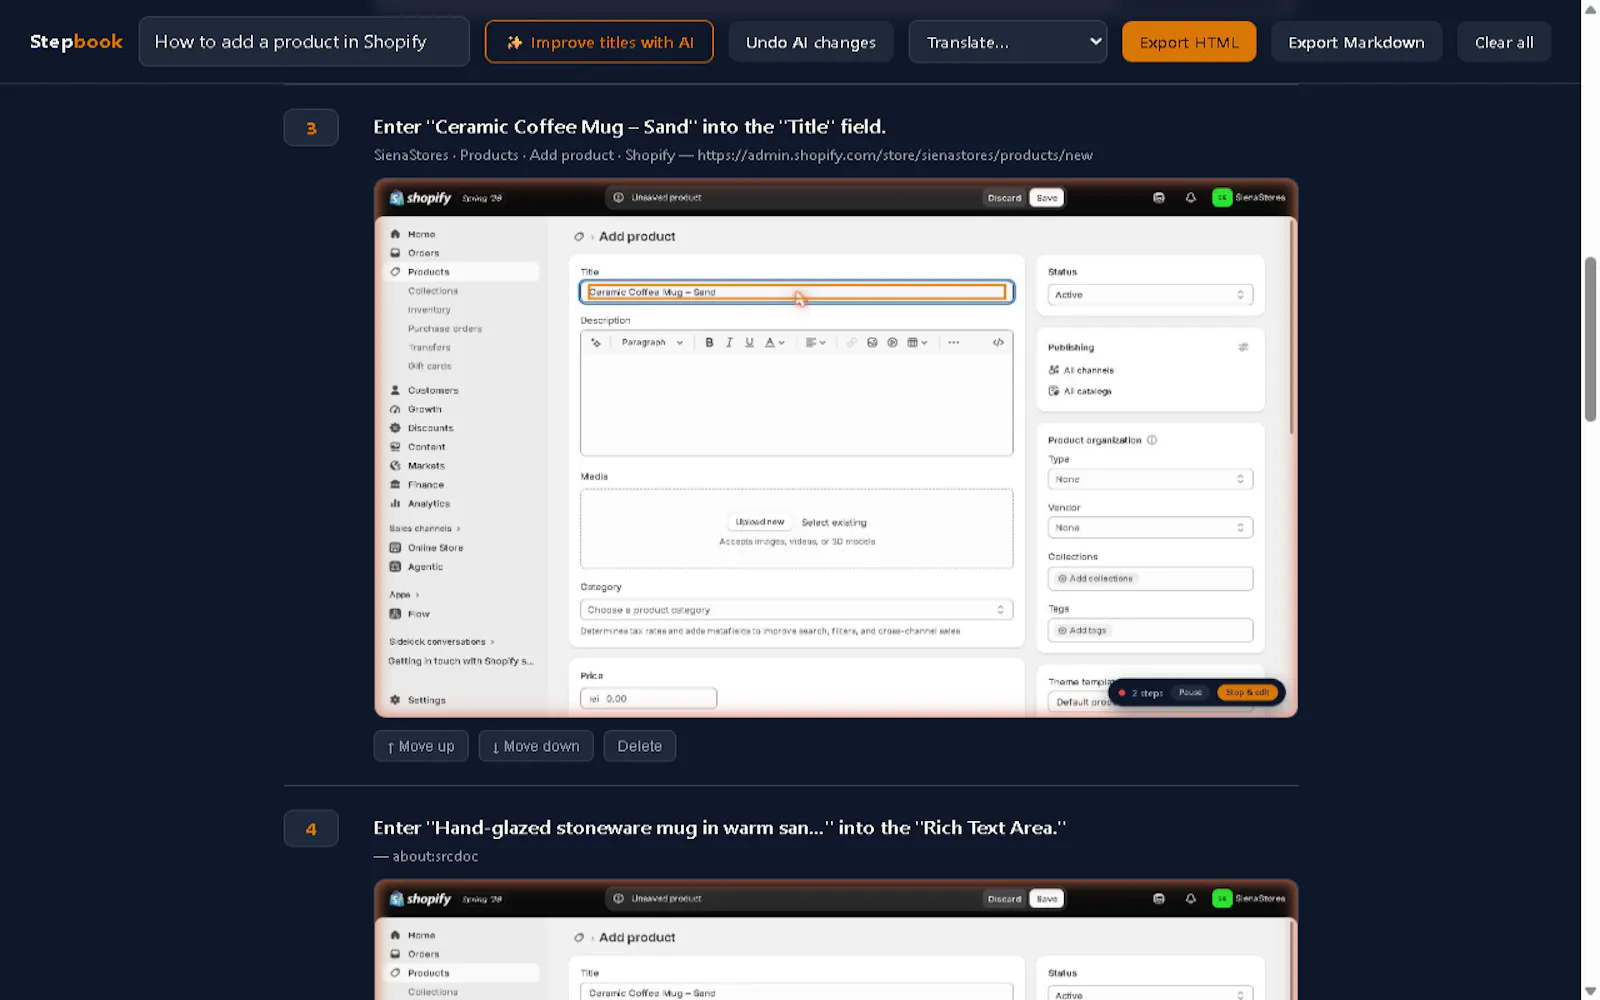Screen dimensions: 1600x1000
Task: Click sparkle icon on Improve titles button
Action: 514,43
